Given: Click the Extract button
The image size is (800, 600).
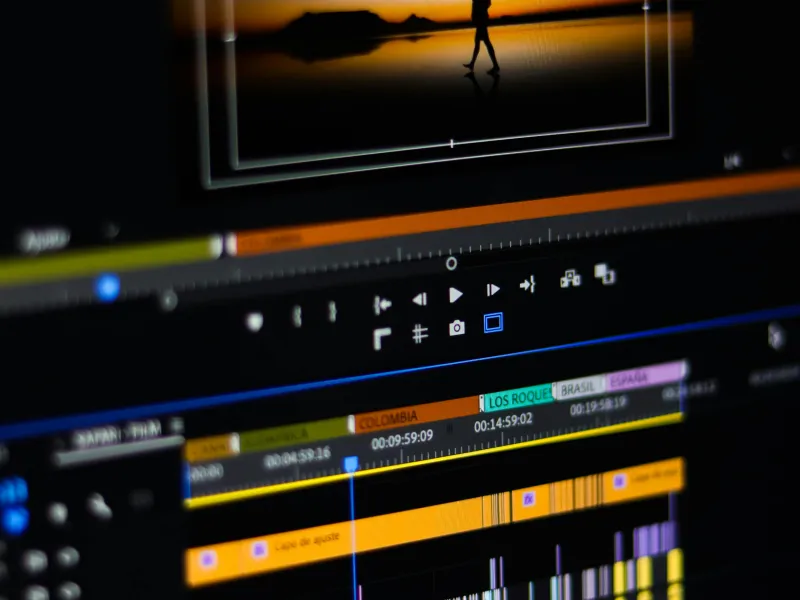Looking at the screenshot, I should (x=604, y=273).
